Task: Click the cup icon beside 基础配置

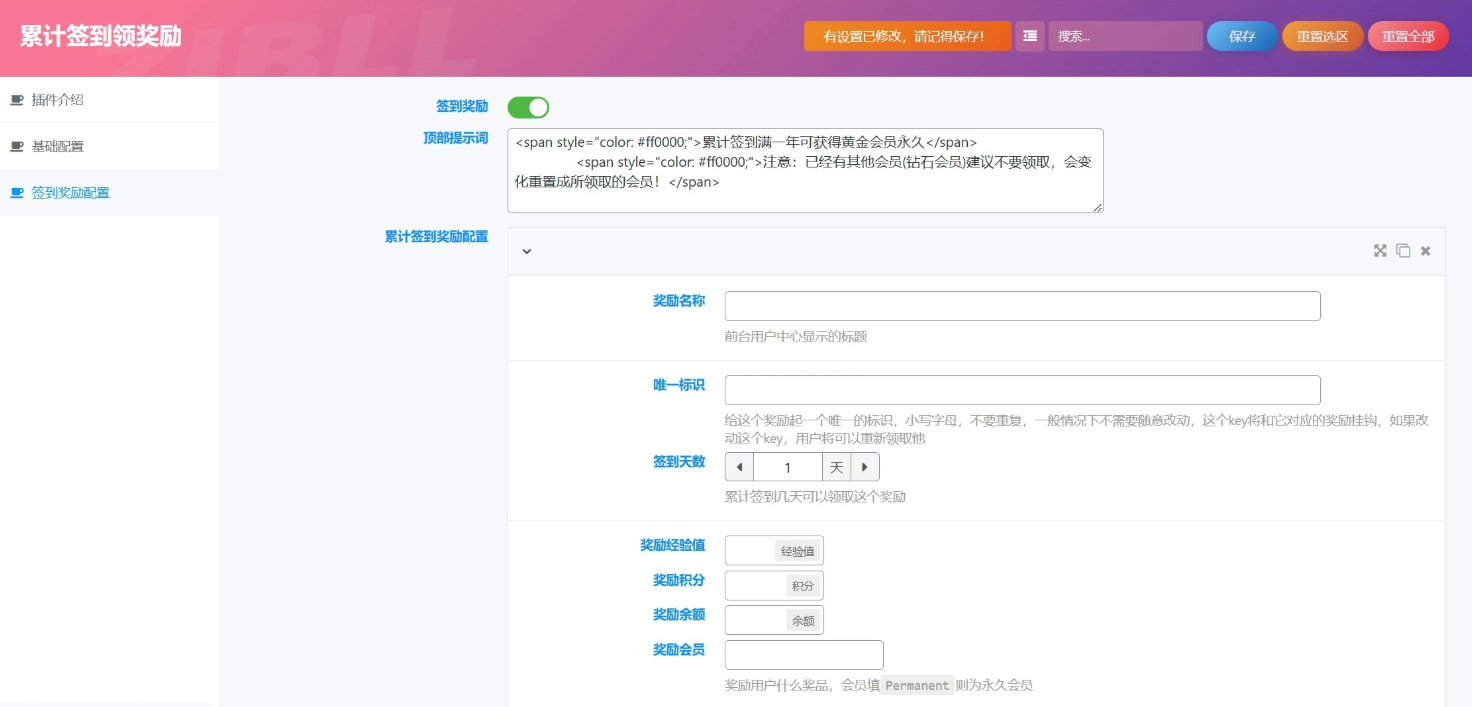Action: (17, 146)
